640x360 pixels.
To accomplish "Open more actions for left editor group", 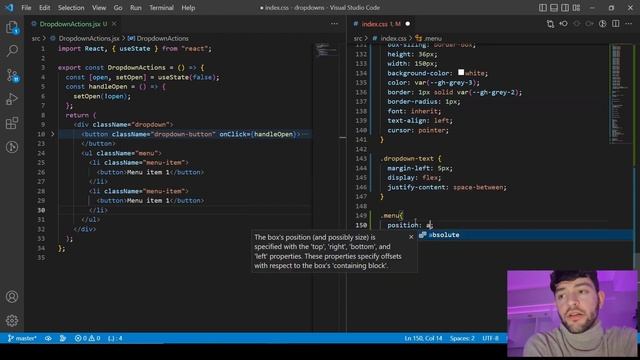I will point(334,24).
